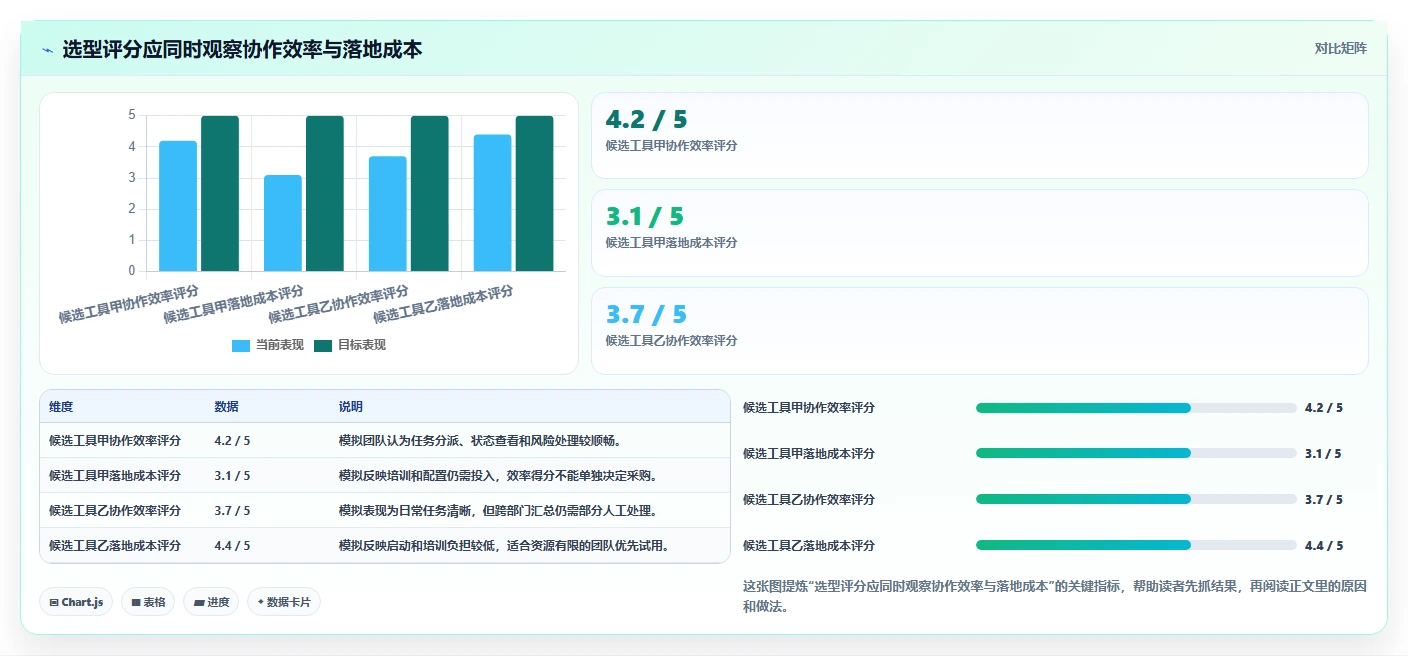Click progress bar for 候选工具乙落地成本评分

point(1136,545)
